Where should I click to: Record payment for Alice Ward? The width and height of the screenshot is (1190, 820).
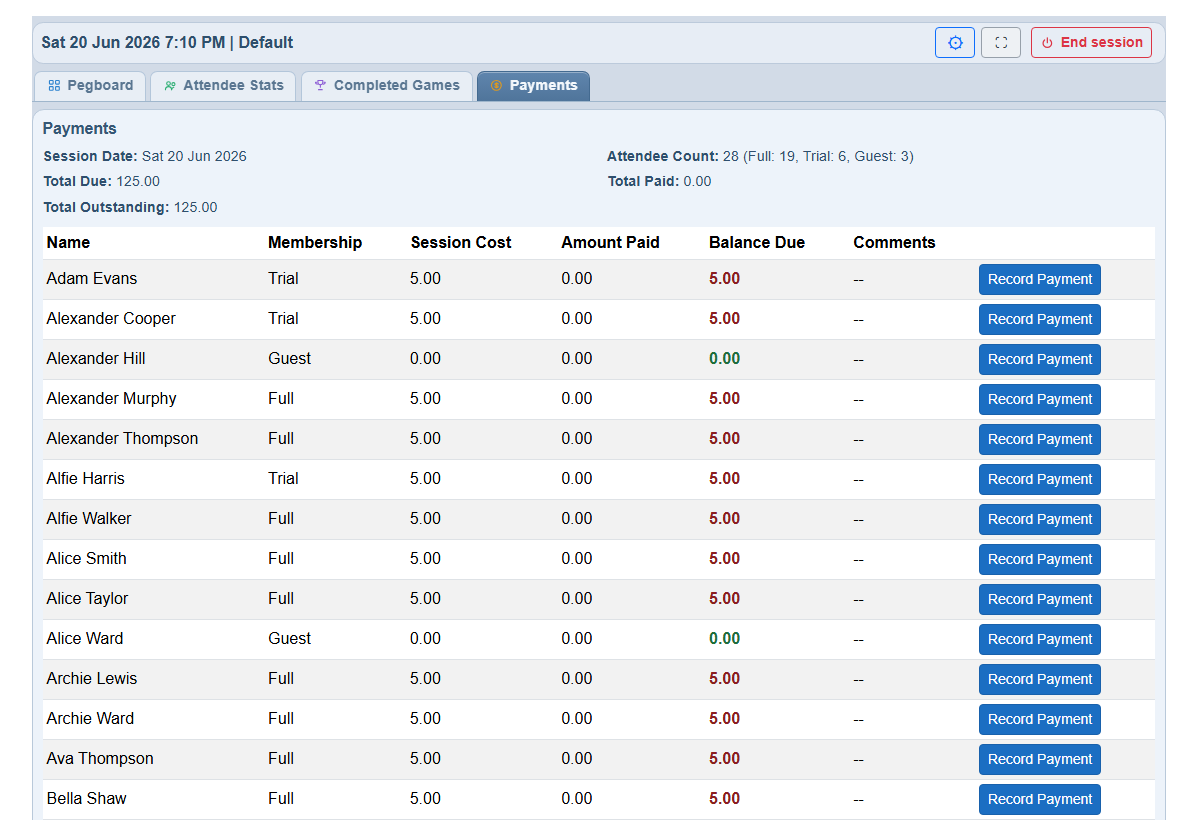1040,639
